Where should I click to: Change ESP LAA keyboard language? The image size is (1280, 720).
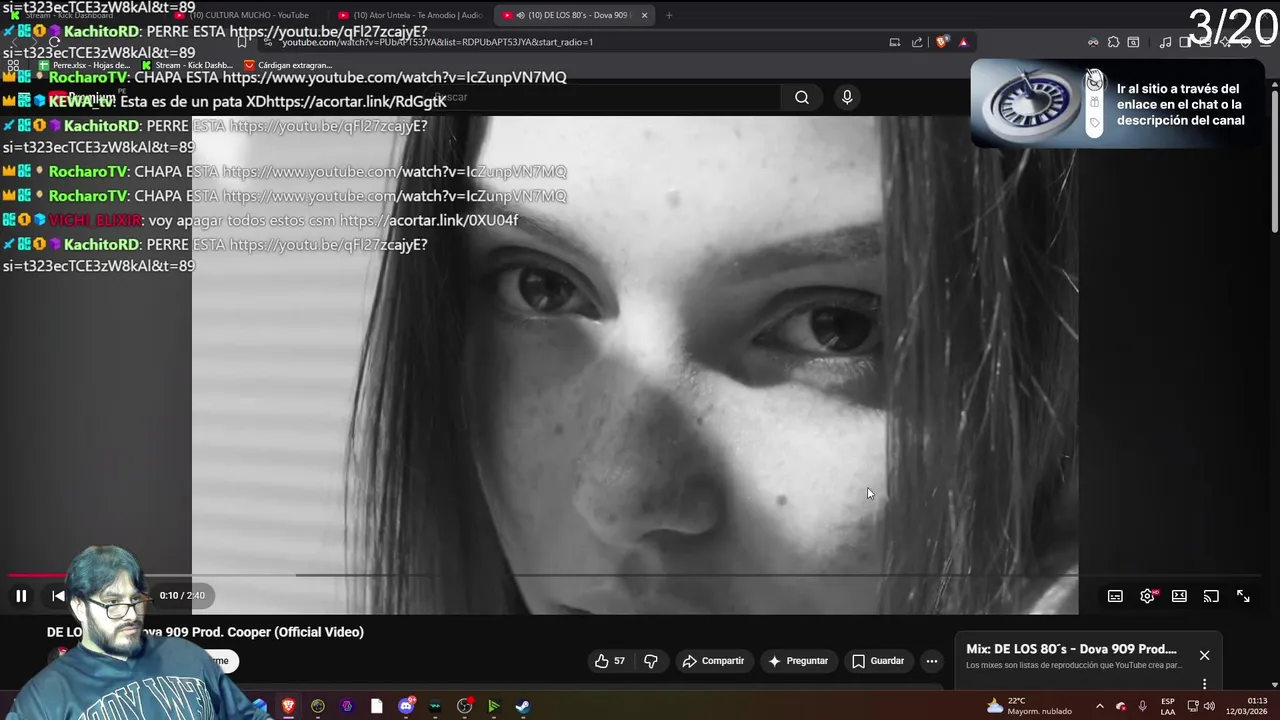(x=1168, y=706)
